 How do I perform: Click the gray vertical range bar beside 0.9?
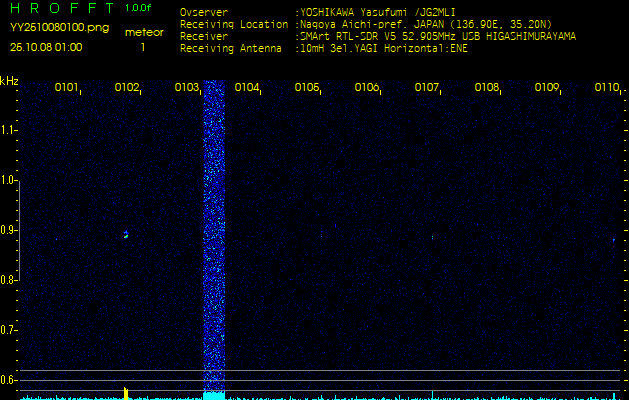19,230
